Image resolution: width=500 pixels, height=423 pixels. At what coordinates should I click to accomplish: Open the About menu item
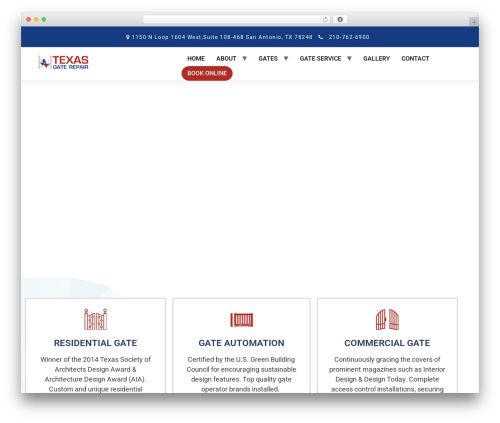(226, 59)
